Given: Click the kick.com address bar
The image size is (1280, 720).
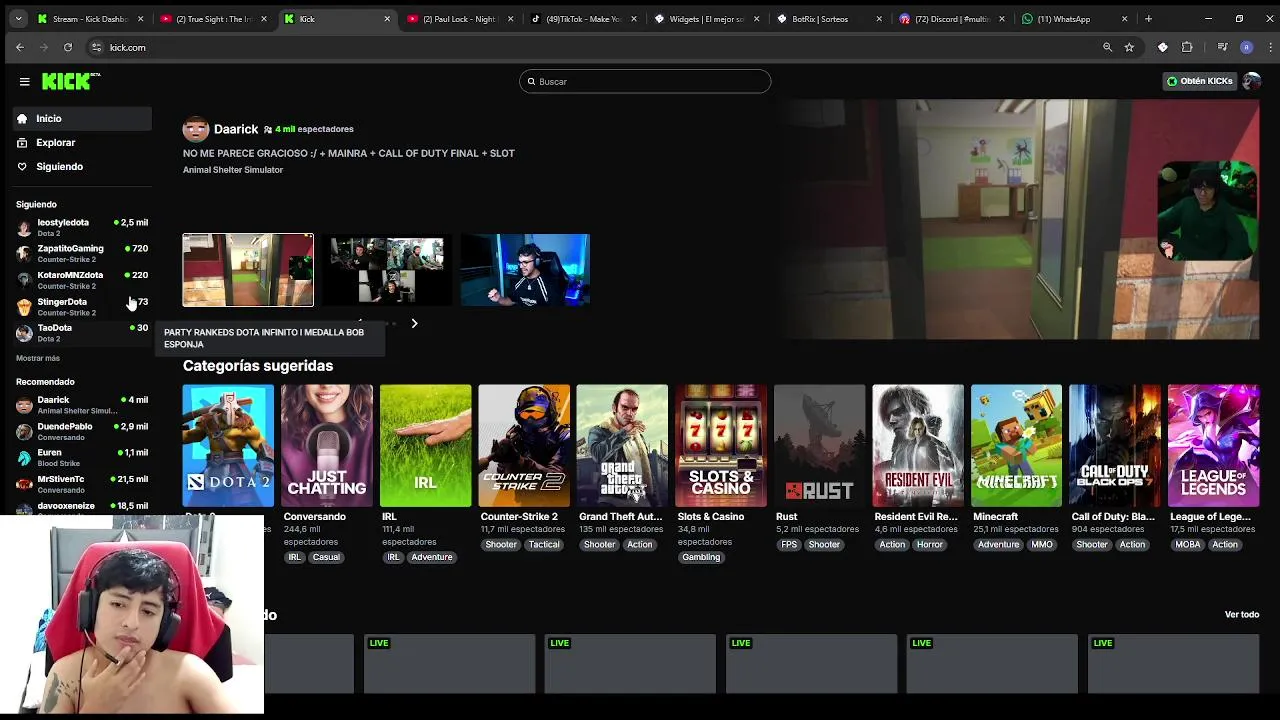Looking at the screenshot, I should coord(590,47).
